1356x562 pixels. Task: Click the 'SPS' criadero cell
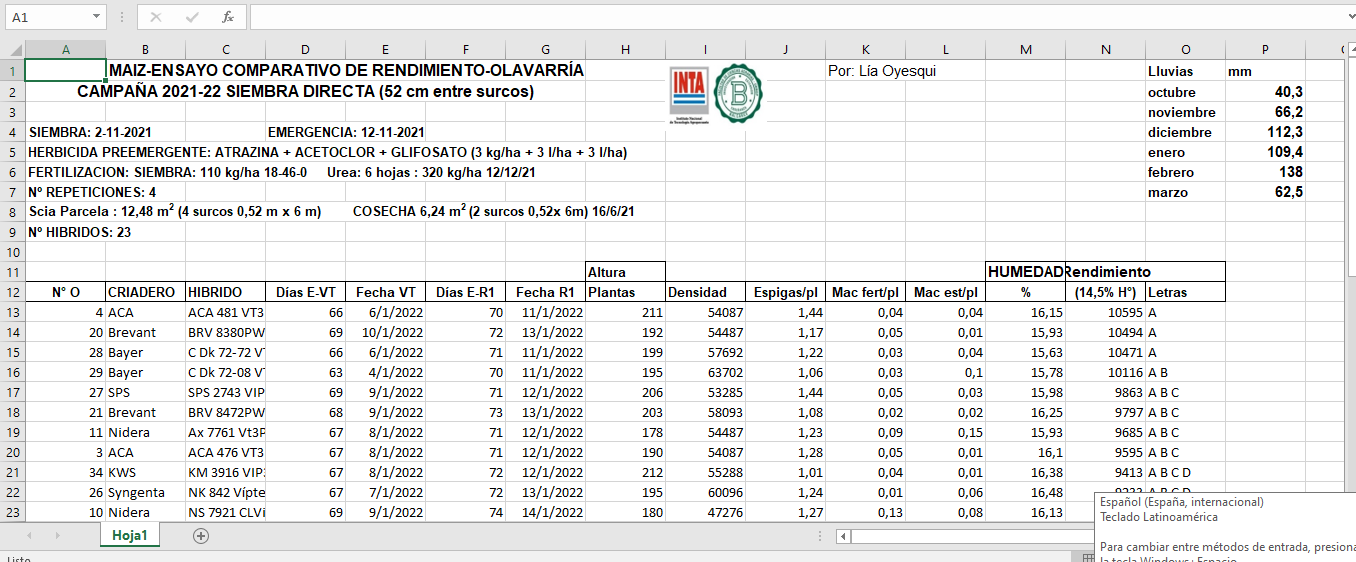(x=145, y=392)
